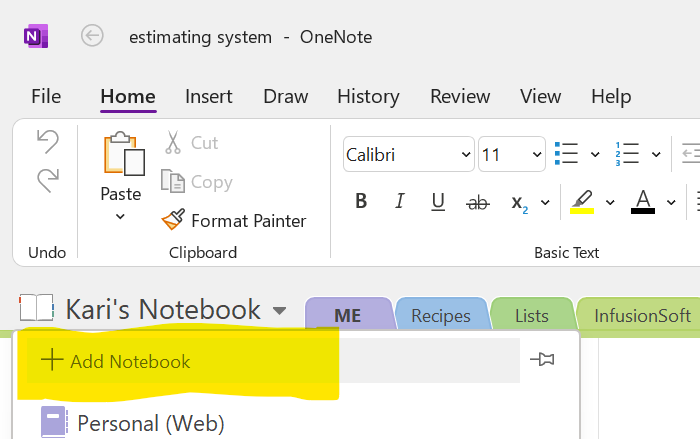The image size is (700, 439).
Task: Open the Lists section tab
Action: [532, 315]
